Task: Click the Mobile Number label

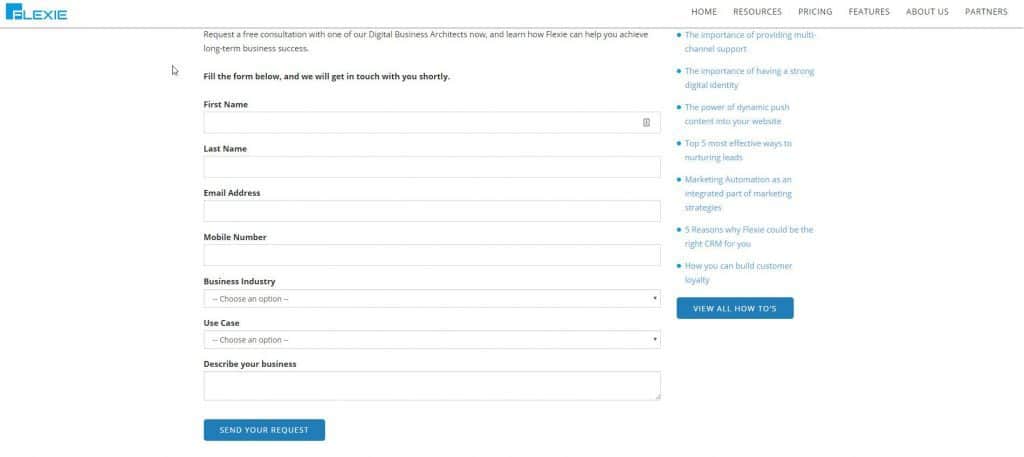Action: [235, 238]
